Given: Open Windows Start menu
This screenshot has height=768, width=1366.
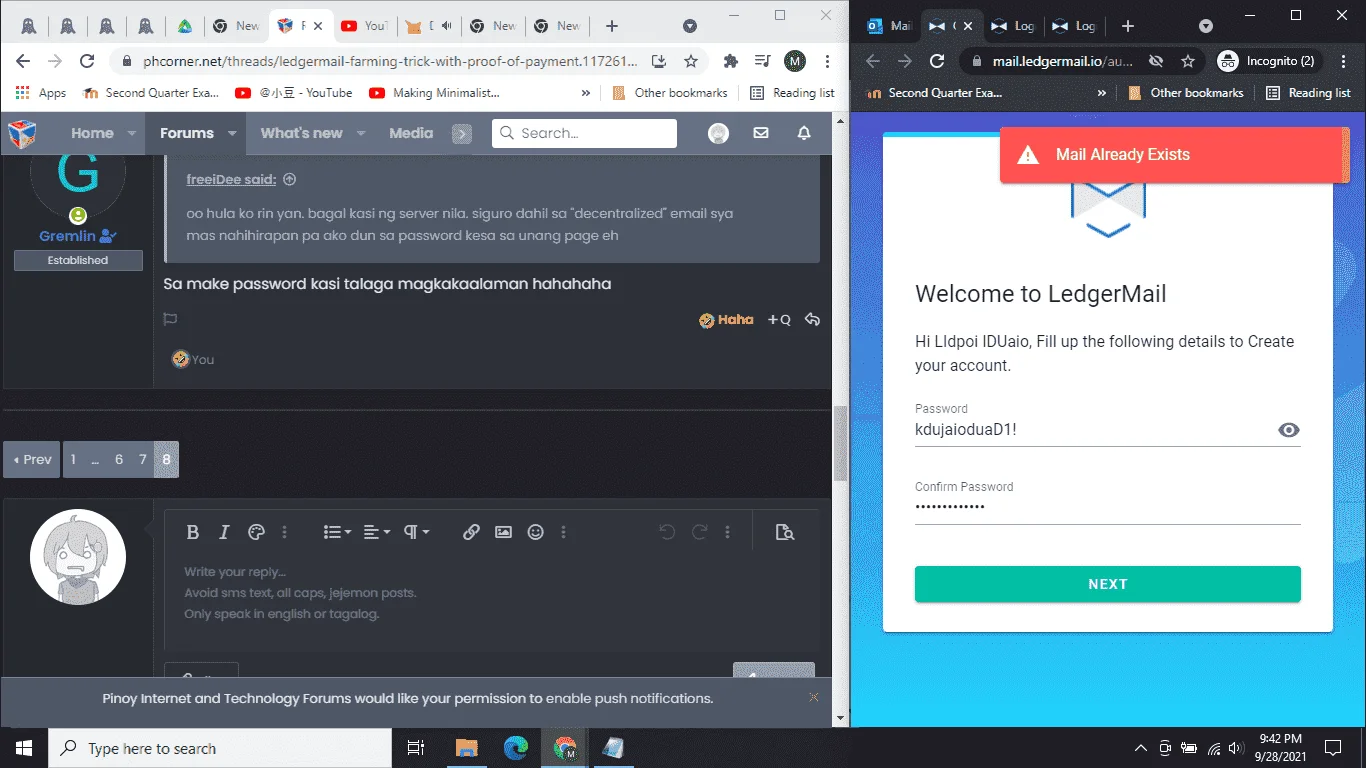Looking at the screenshot, I should [24, 748].
